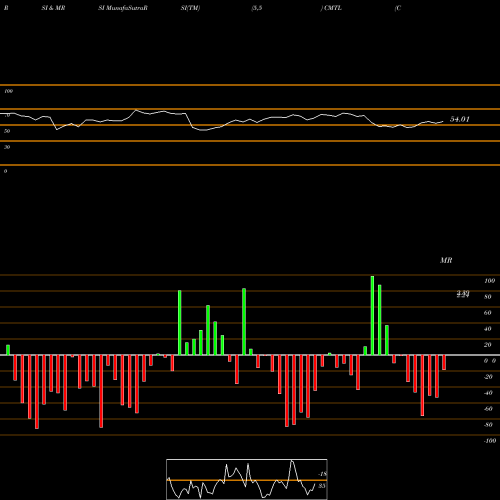
Task: Click the tallest green bar in the MR histogram
Action: pos(372,315)
